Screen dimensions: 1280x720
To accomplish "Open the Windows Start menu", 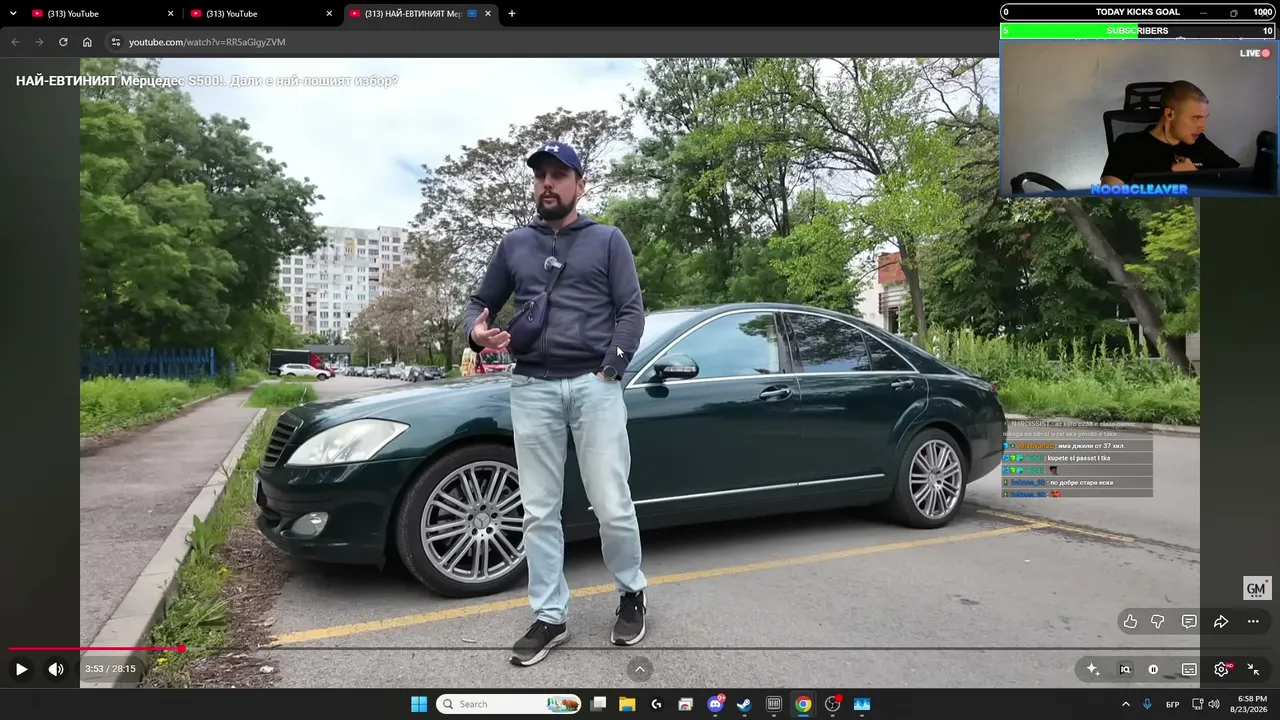I will 419,704.
